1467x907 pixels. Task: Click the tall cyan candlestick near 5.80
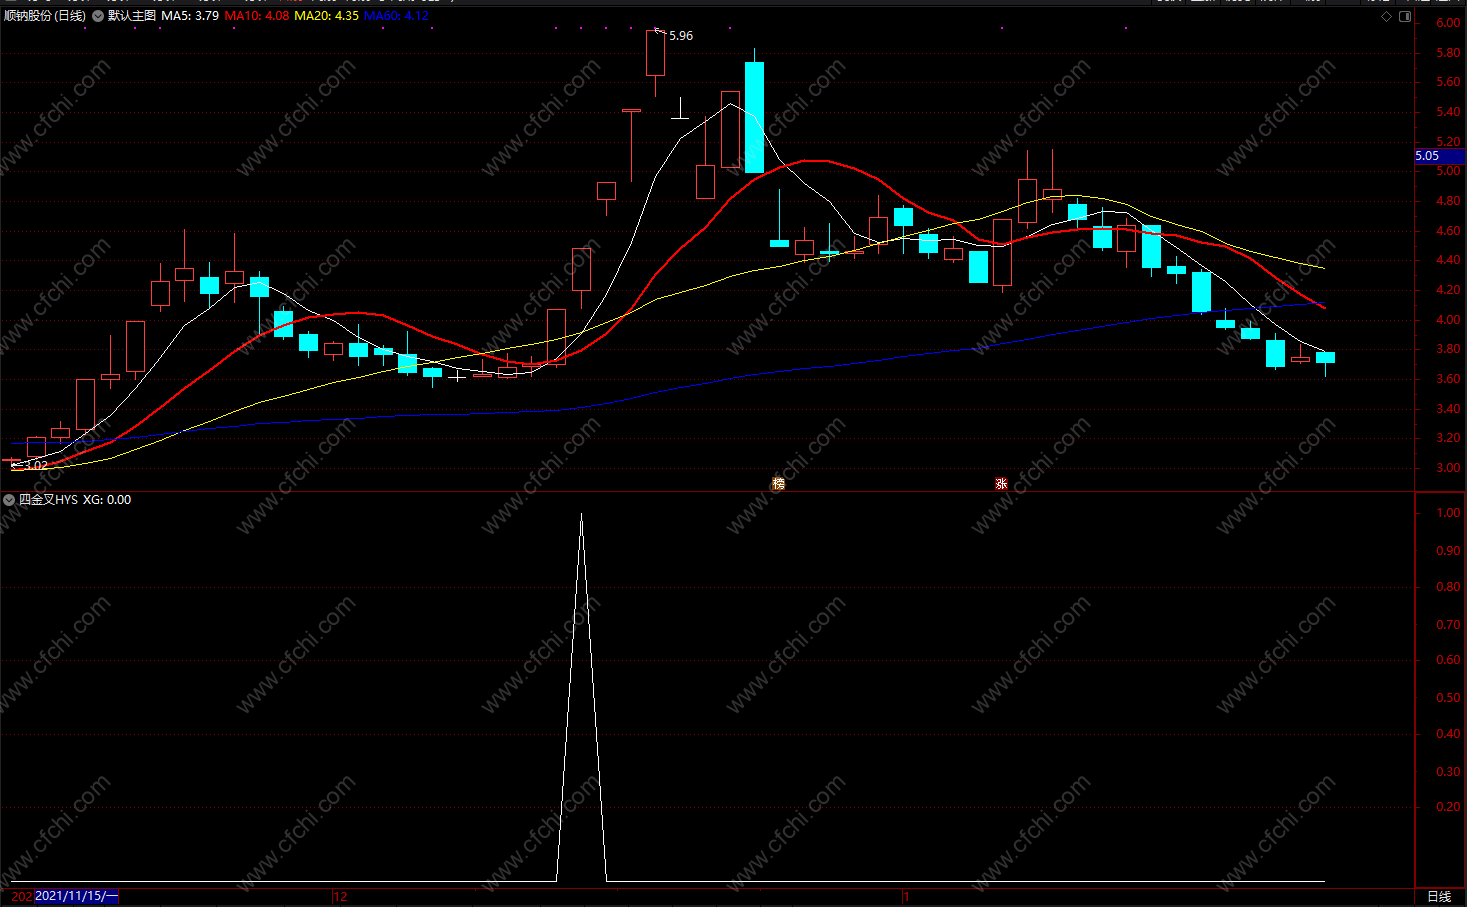[x=754, y=117]
